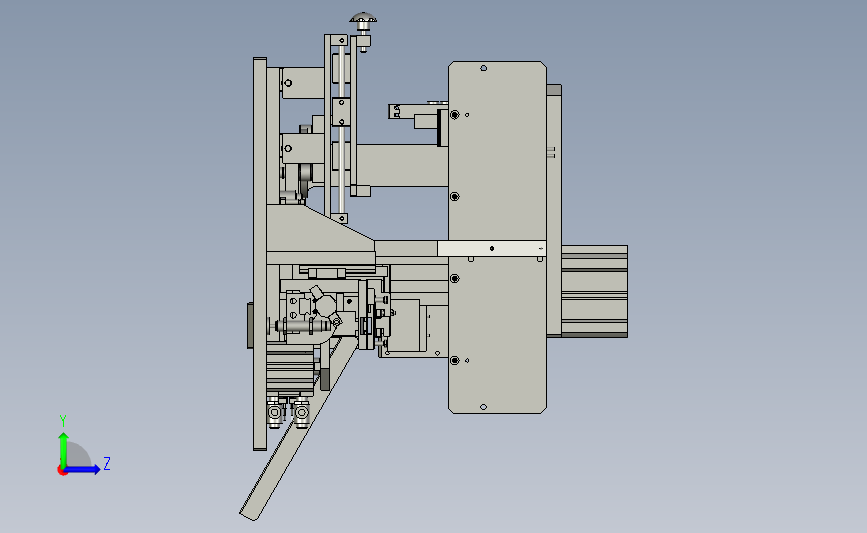Select the mushroom-head button at top of model
Image resolution: width=867 pixels, height=533 pixels.
[363, 18]
